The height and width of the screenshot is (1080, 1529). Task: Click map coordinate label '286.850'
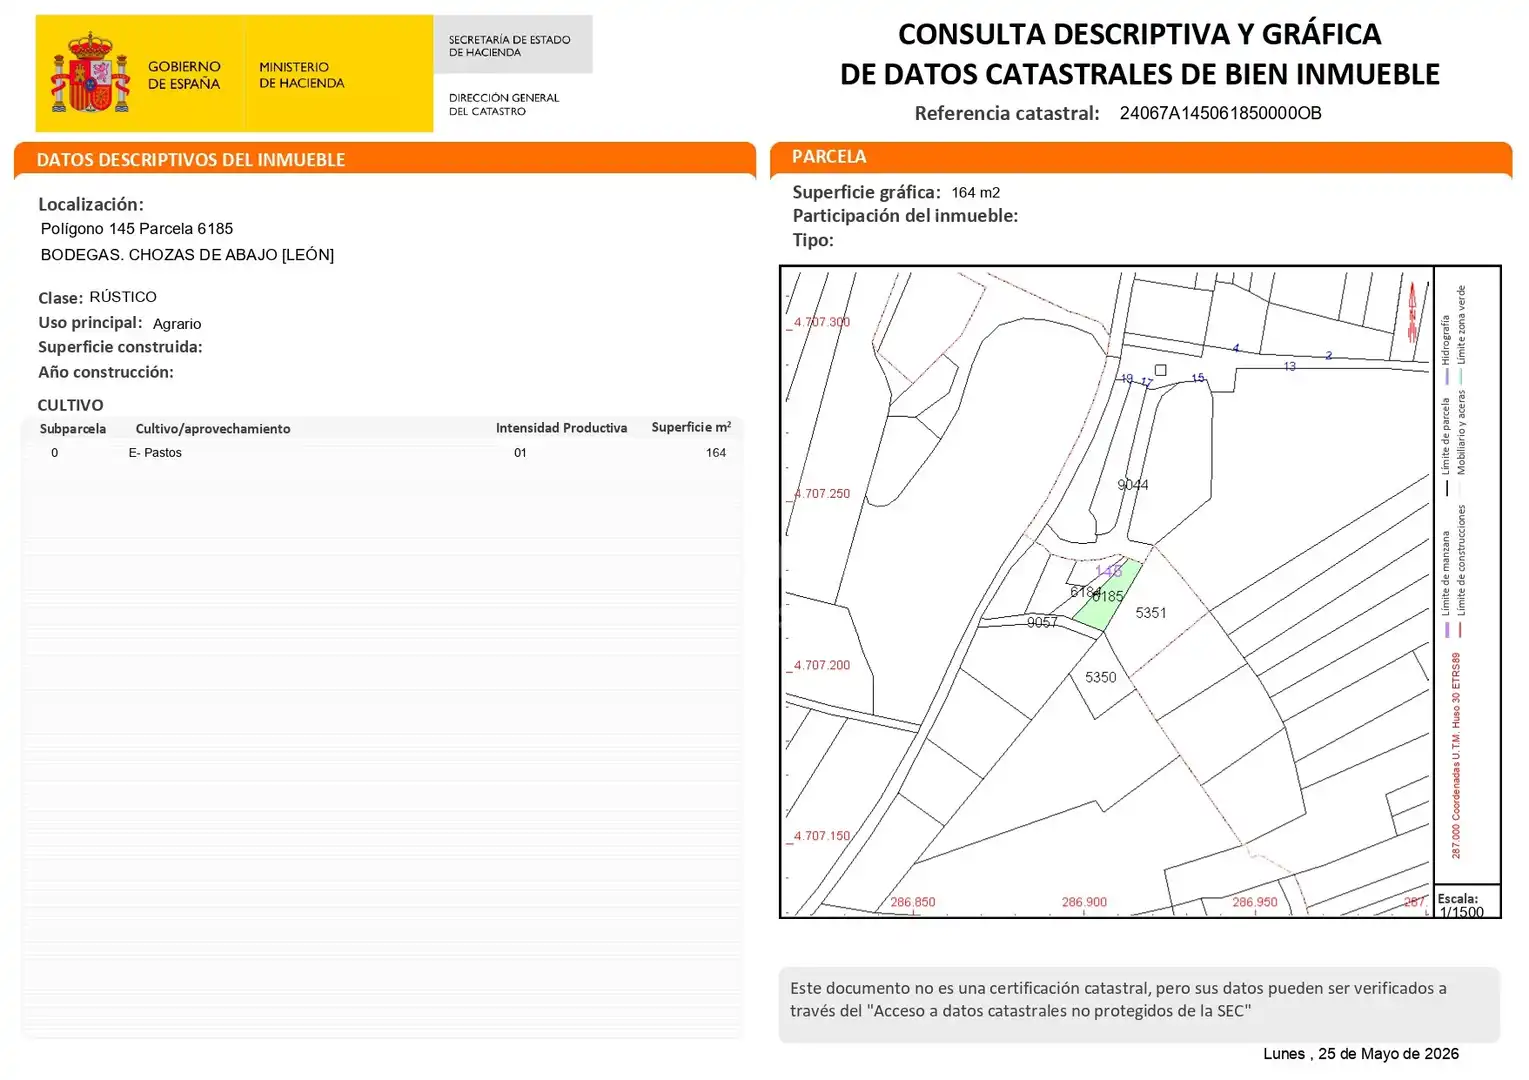pos(913,902)
